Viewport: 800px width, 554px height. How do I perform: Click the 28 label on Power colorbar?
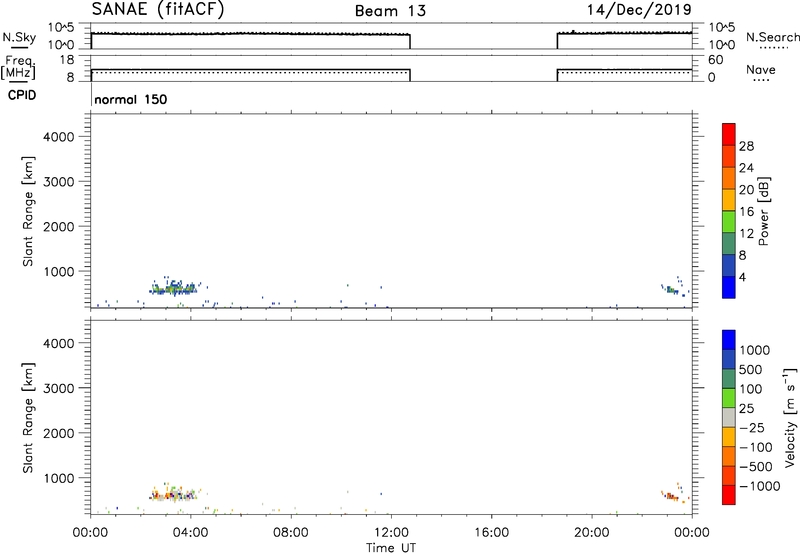[x=746, y=146]
